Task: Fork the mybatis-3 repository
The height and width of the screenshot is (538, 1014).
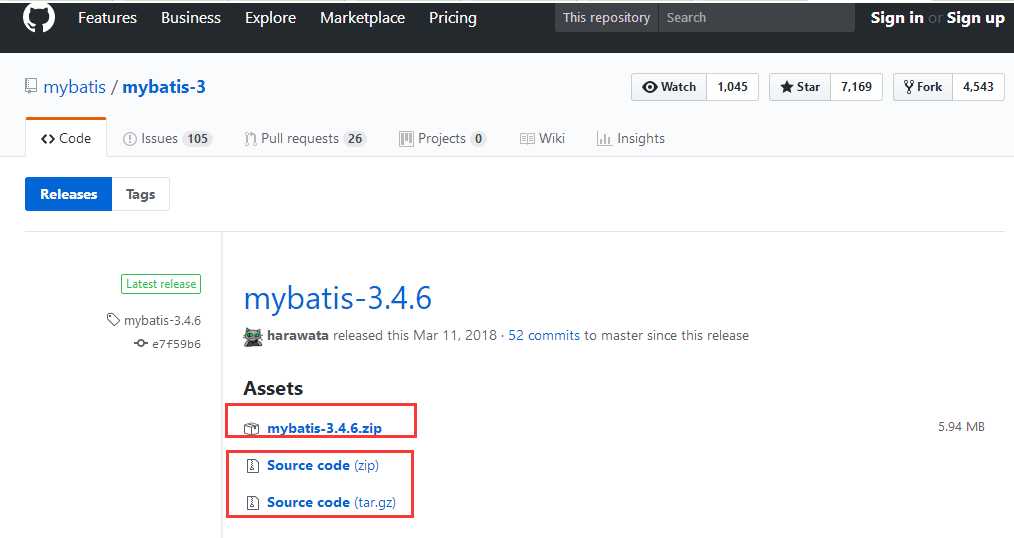Action: click(923, 87)
